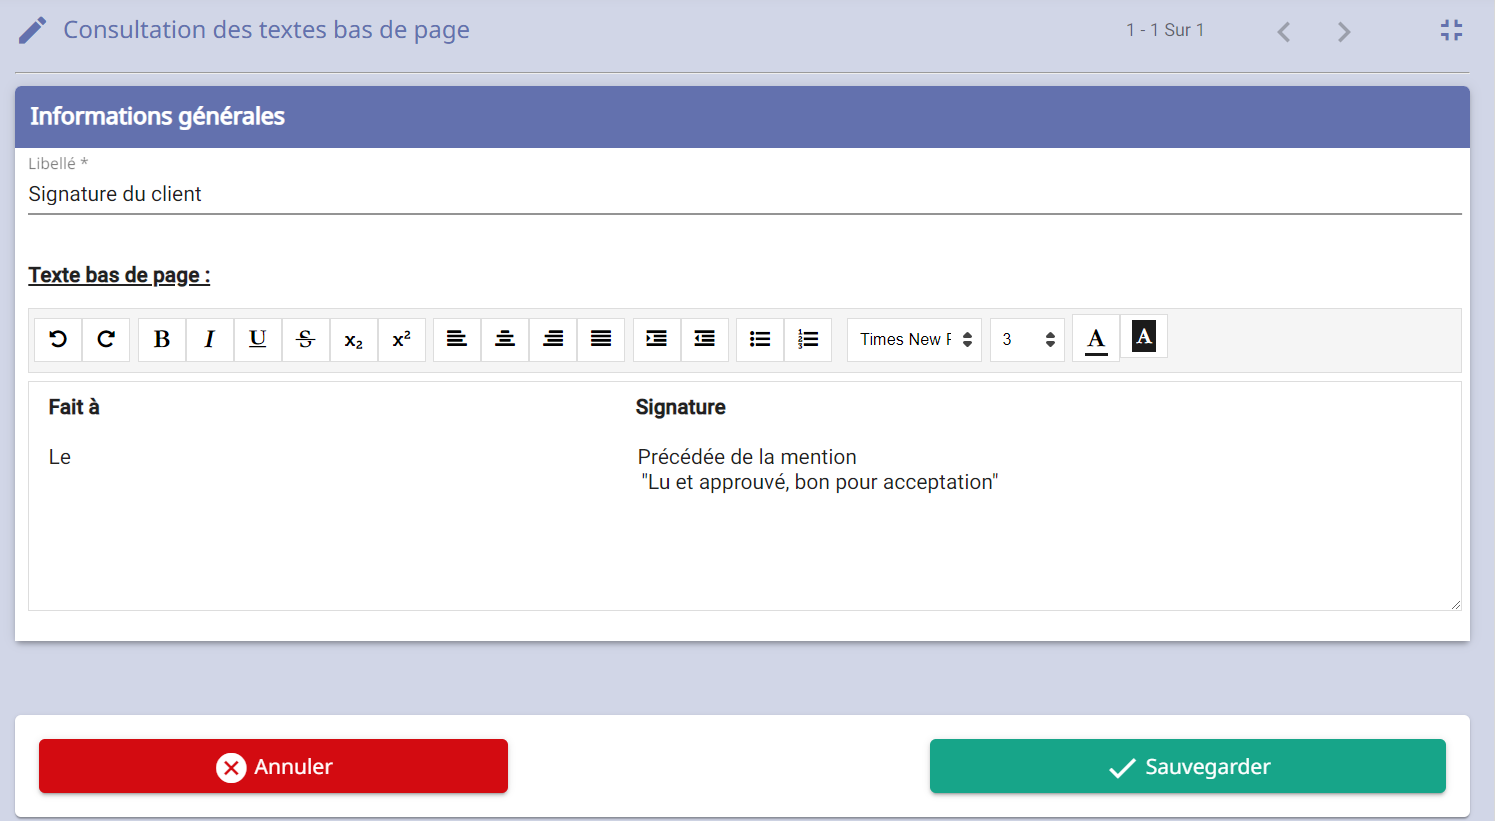Viewport: 1495px width, 821px height.
Task: Decrease paragraph indent
Action: 705,339
